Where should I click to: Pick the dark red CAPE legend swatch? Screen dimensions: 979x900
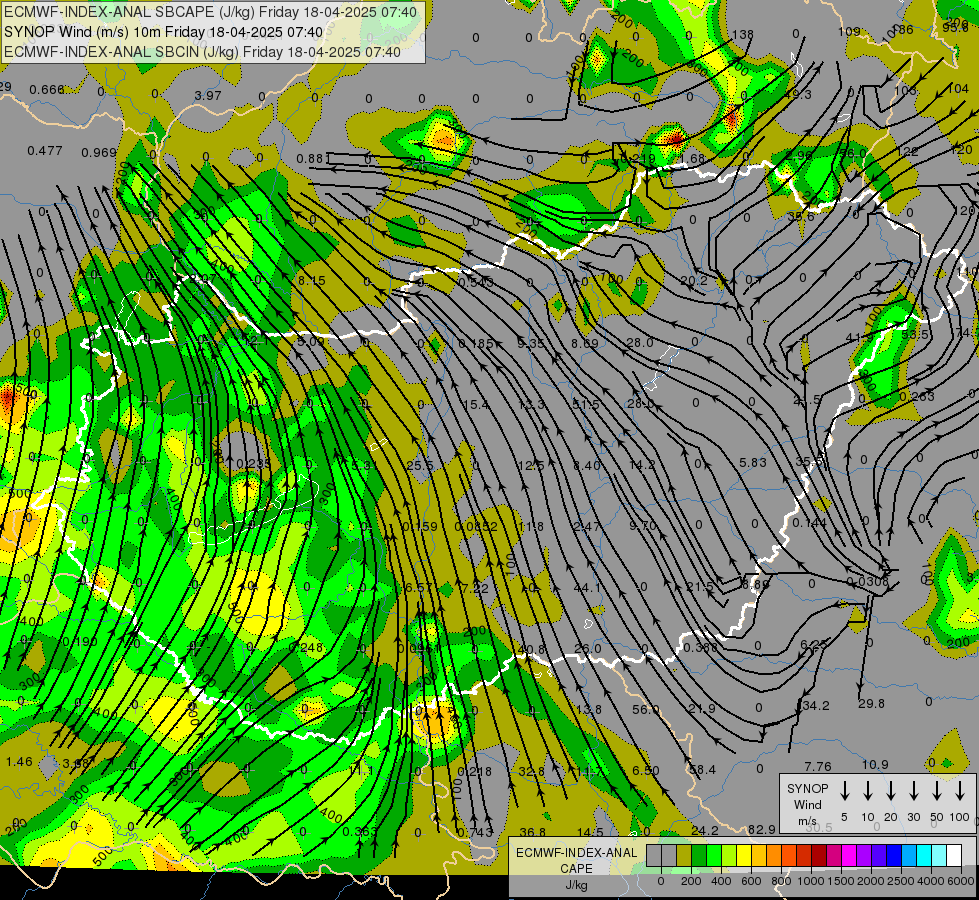(x=819, y=856)
